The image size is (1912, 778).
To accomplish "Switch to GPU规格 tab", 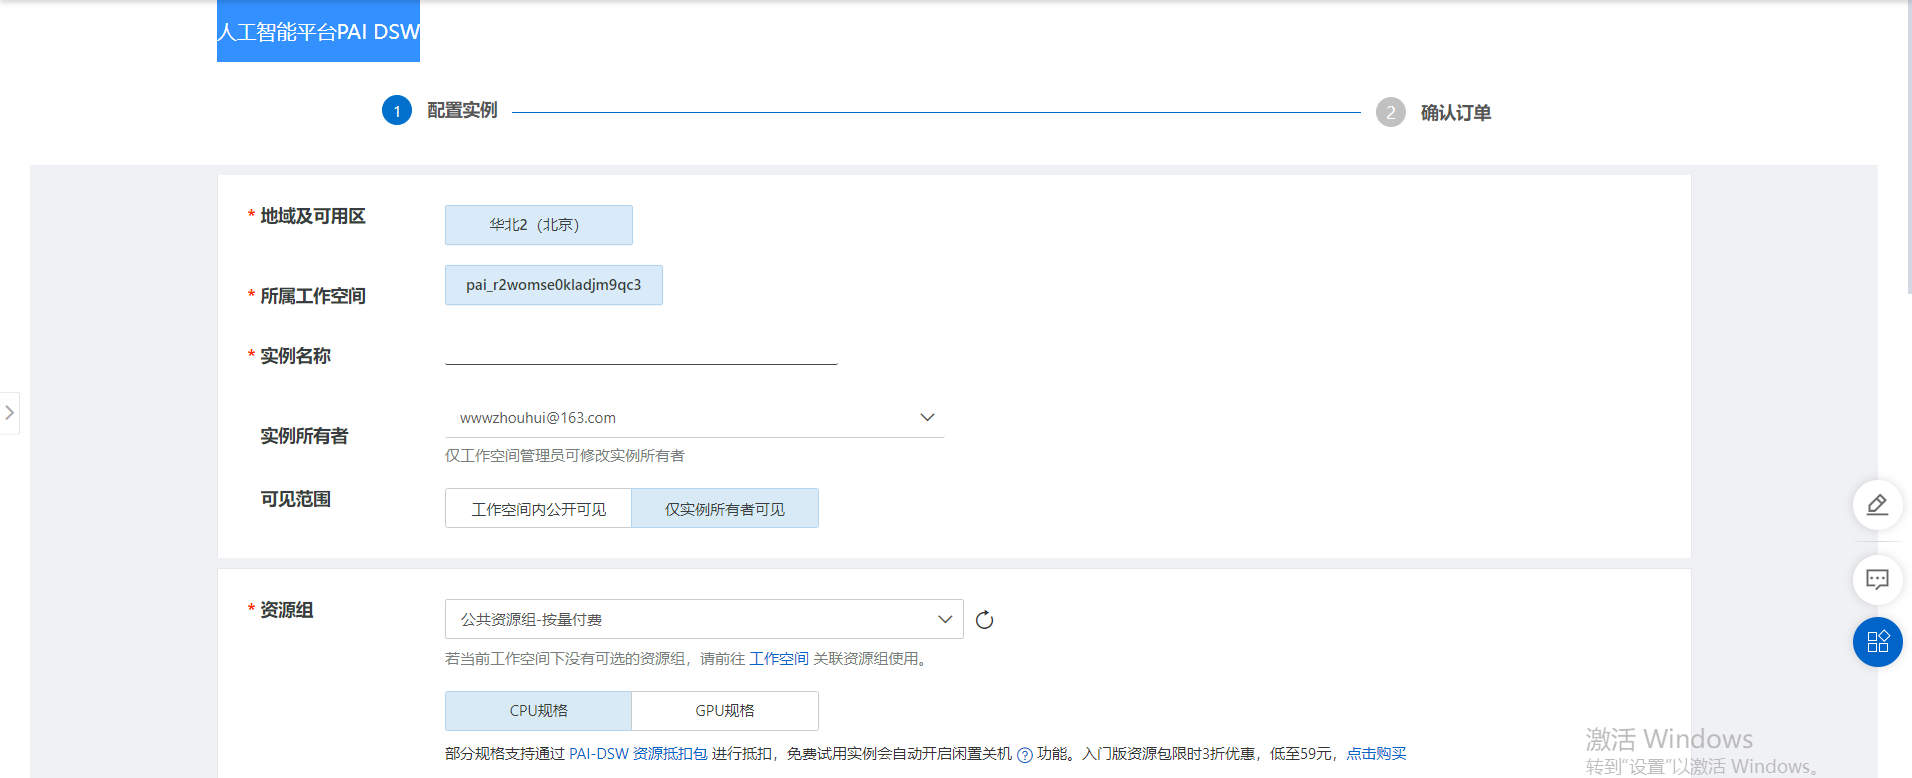I will [724, 711].
